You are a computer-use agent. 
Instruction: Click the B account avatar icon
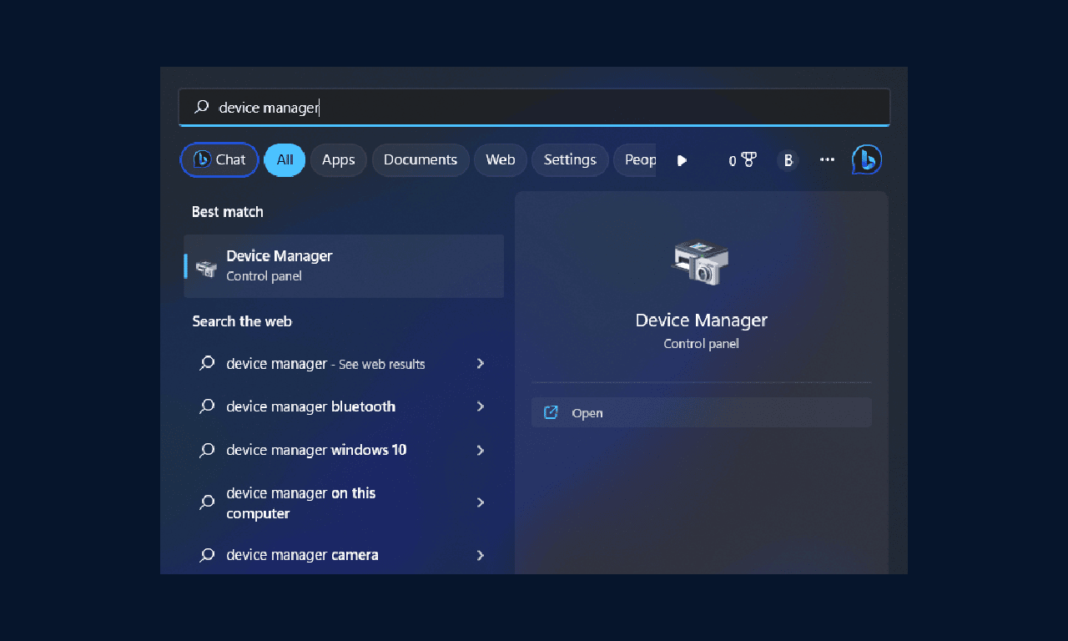788,159
